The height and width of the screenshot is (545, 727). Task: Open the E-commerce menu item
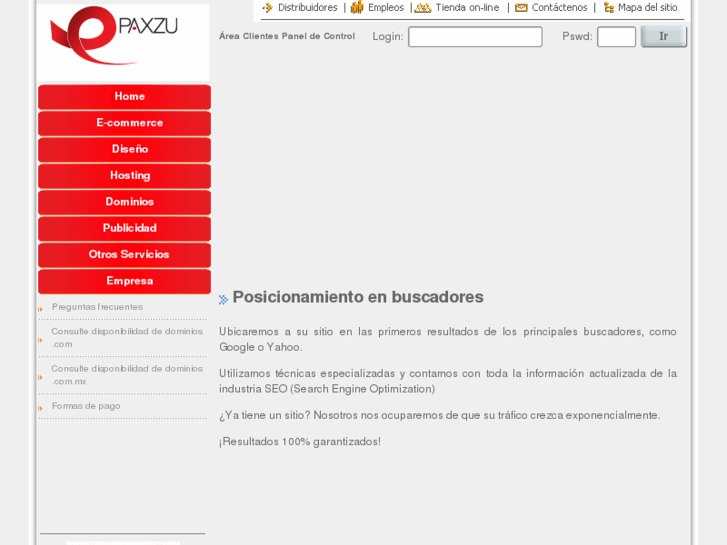124,123
